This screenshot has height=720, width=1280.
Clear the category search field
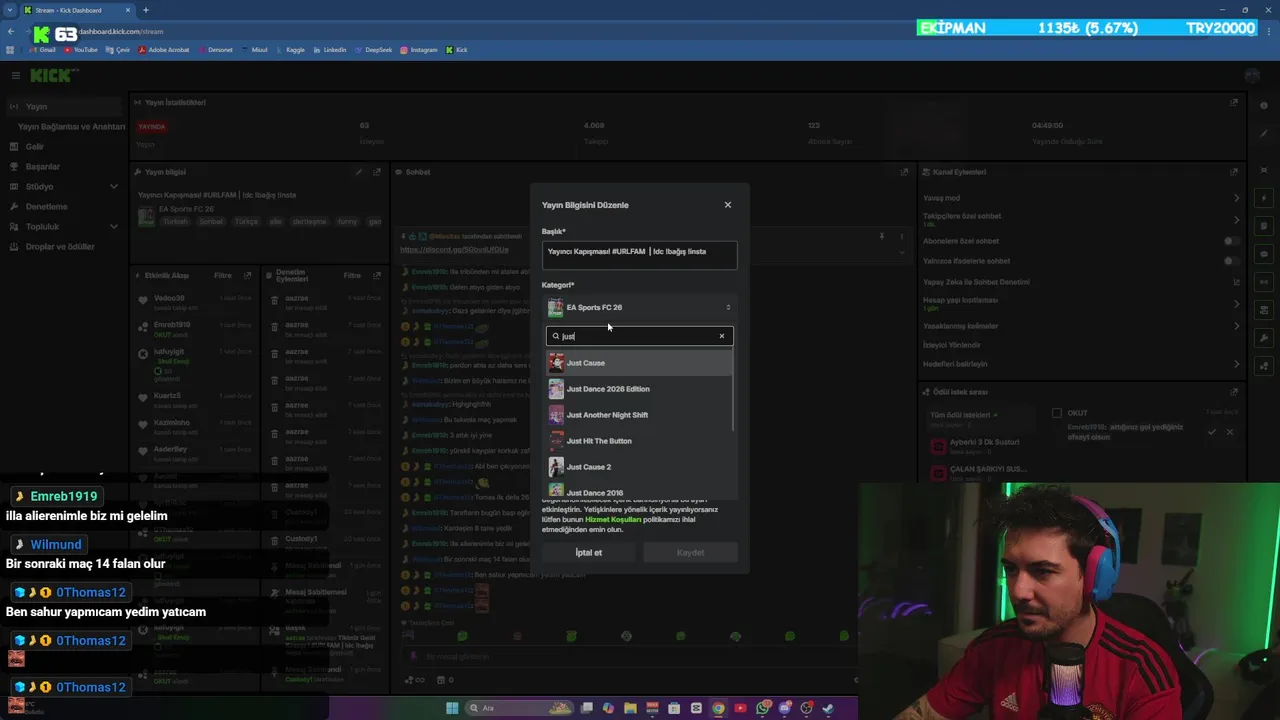tap(722, 336)
